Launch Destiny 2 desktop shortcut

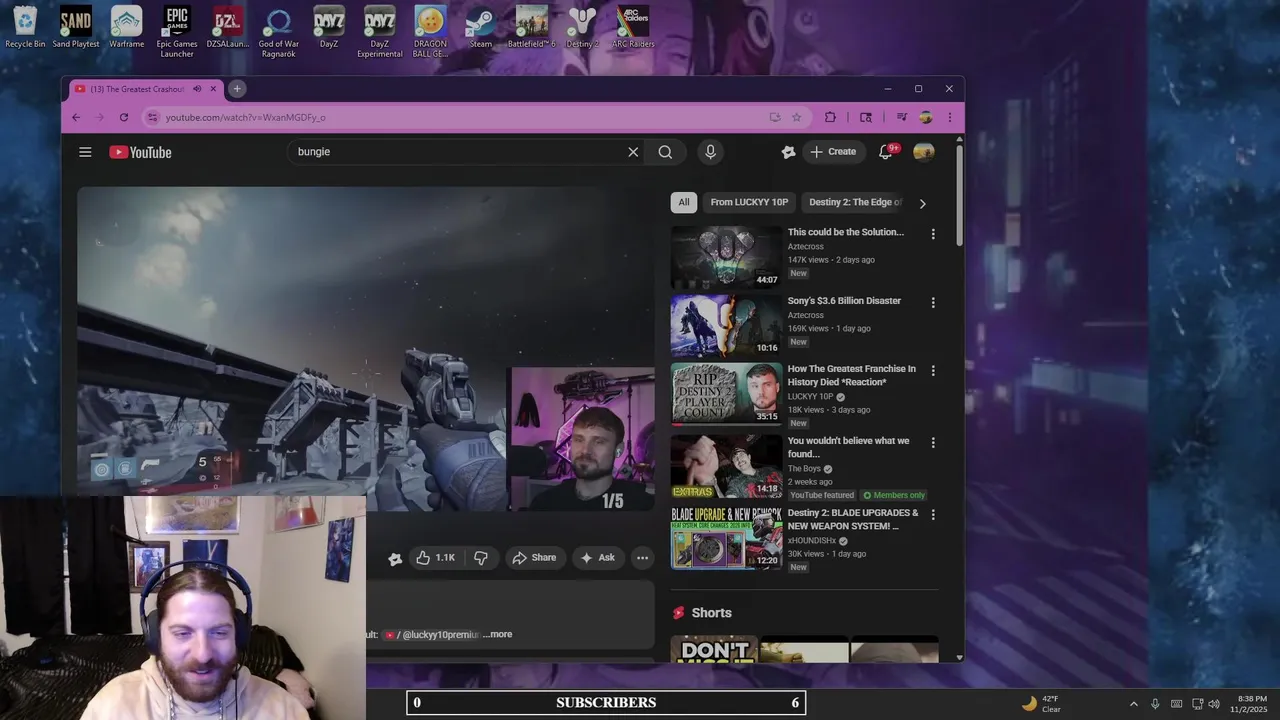click(582, 28)
